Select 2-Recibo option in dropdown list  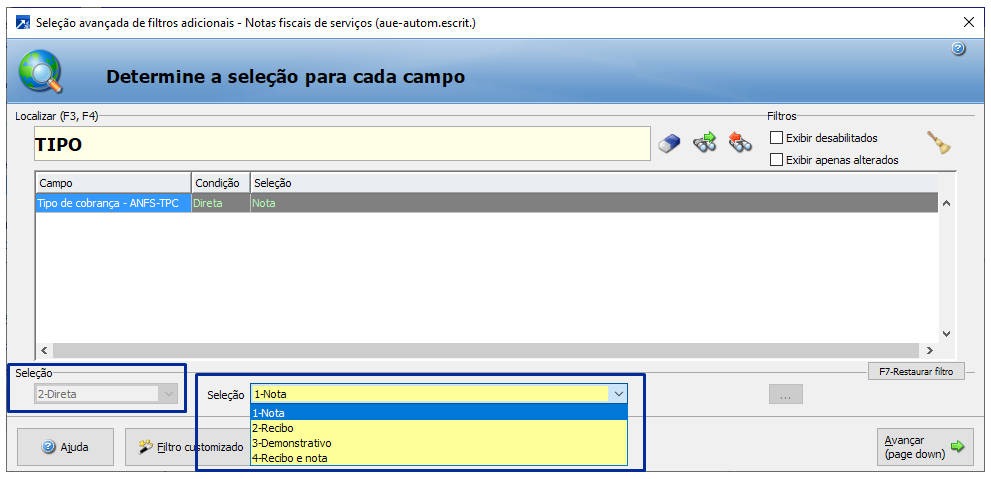439,428
